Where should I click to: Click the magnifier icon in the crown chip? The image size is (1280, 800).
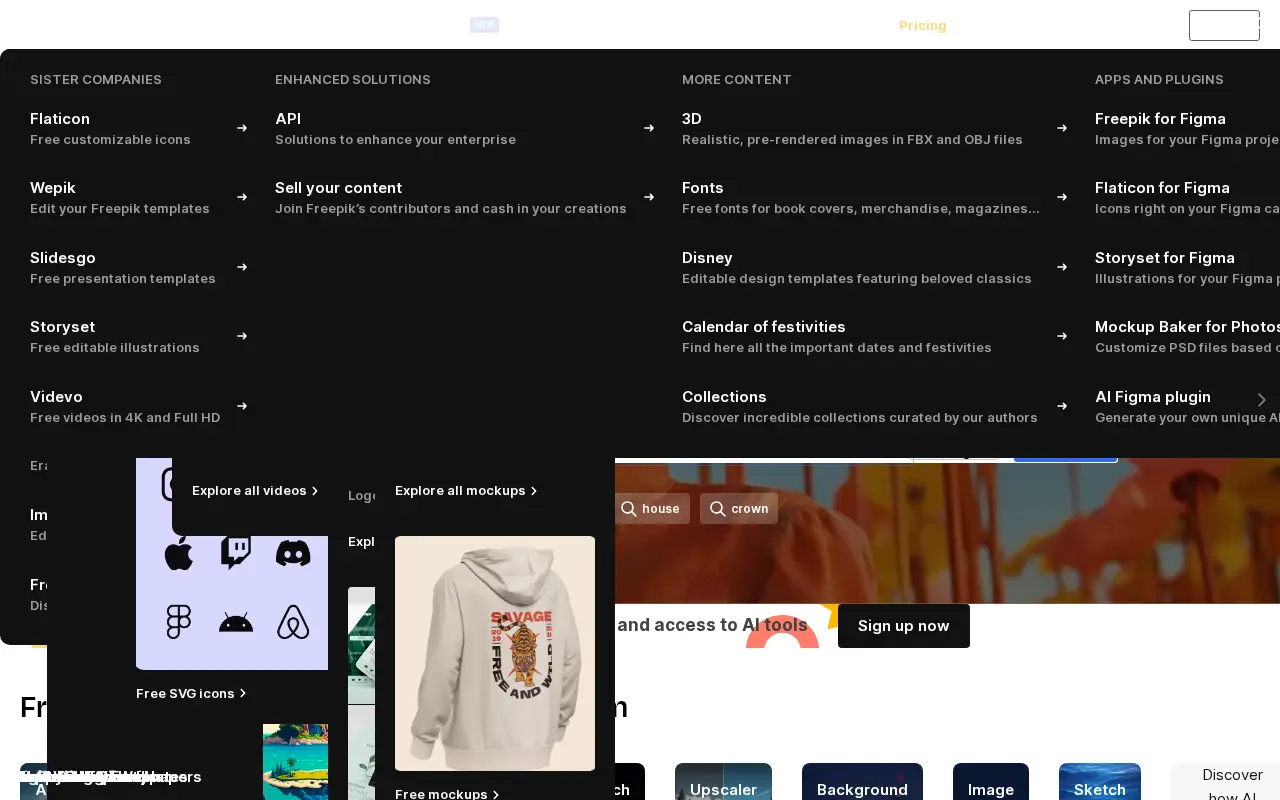tap(718, 509)
